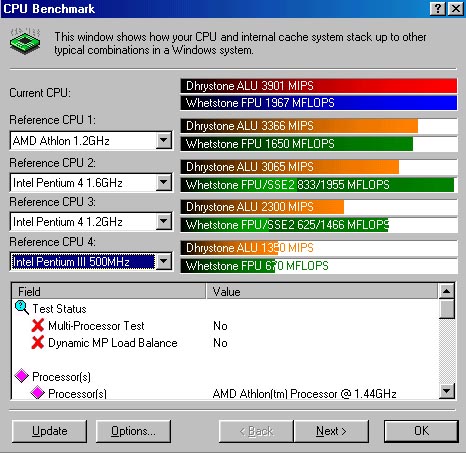Click Intel Pentium 4 1.2GHz combo box

(91, 221)
